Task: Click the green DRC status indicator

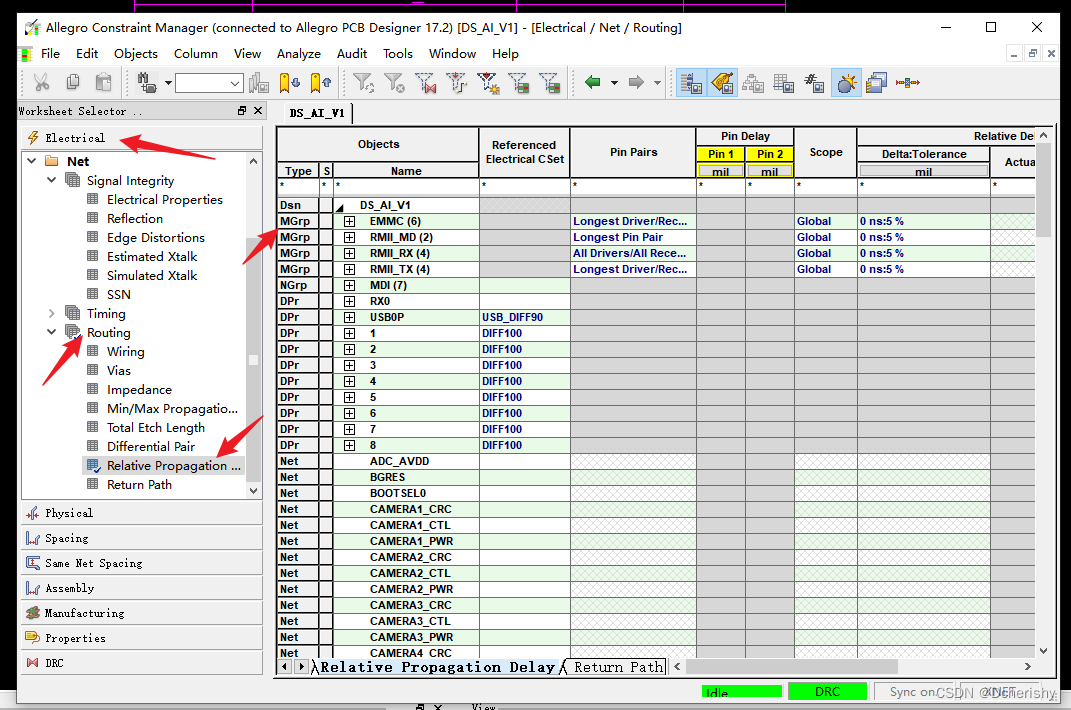Action: (827, 692)
